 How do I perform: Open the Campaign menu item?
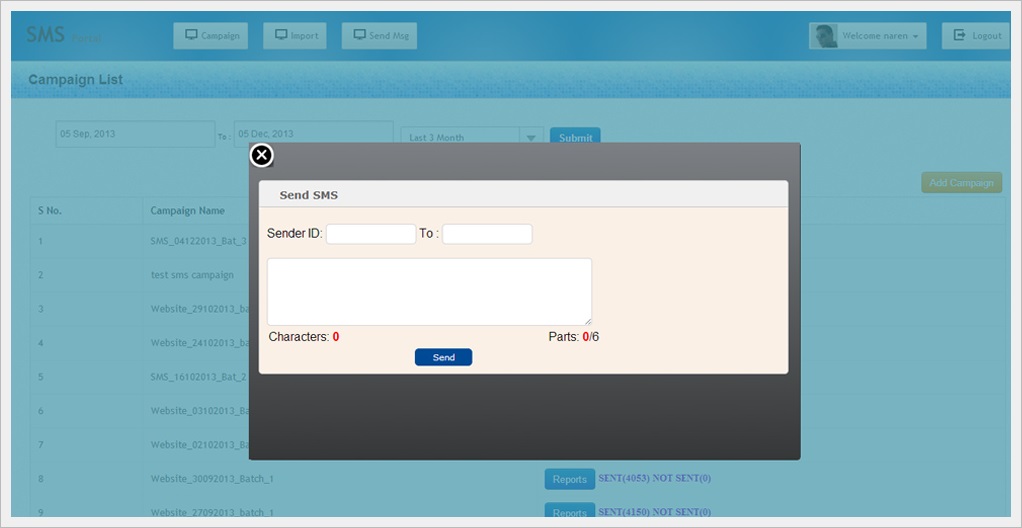(x=211, y=36)
